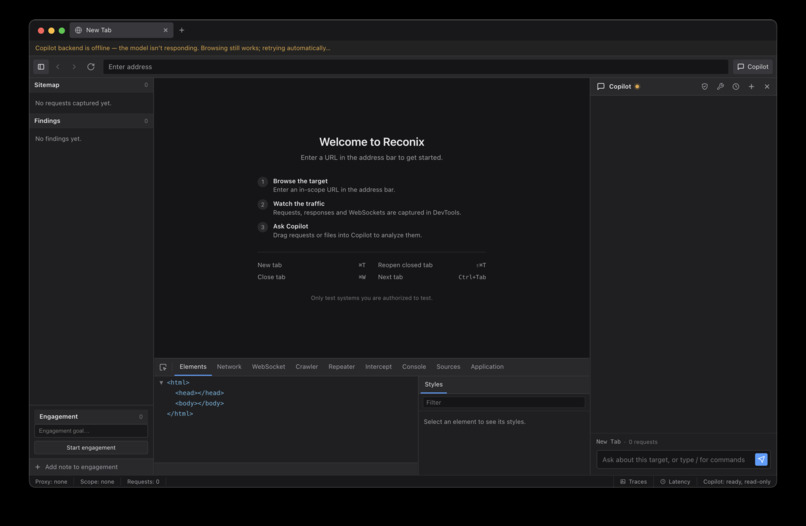Open Traces in the status bar
Viewport: 806px width, 526px height.
(633, 482)
